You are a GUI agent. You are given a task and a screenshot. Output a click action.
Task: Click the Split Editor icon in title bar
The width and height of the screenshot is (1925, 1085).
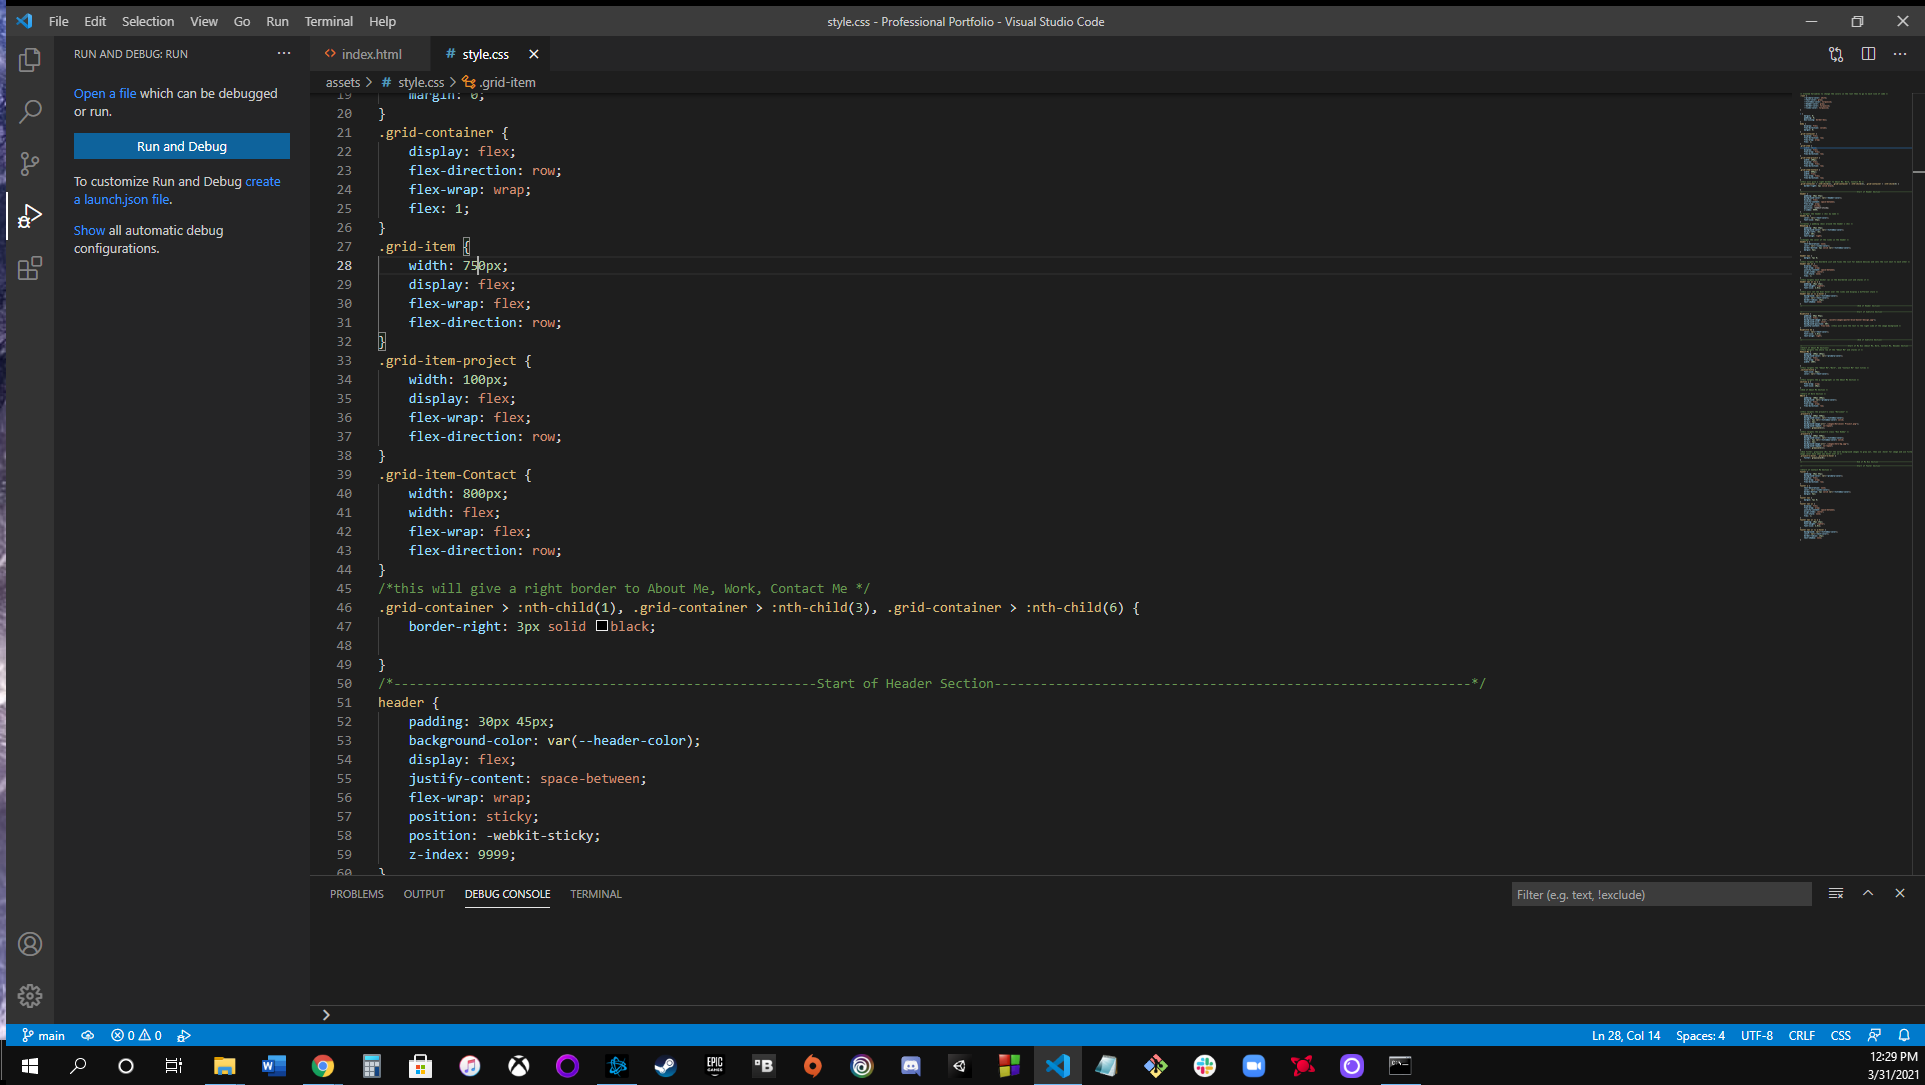[1869, 54]
